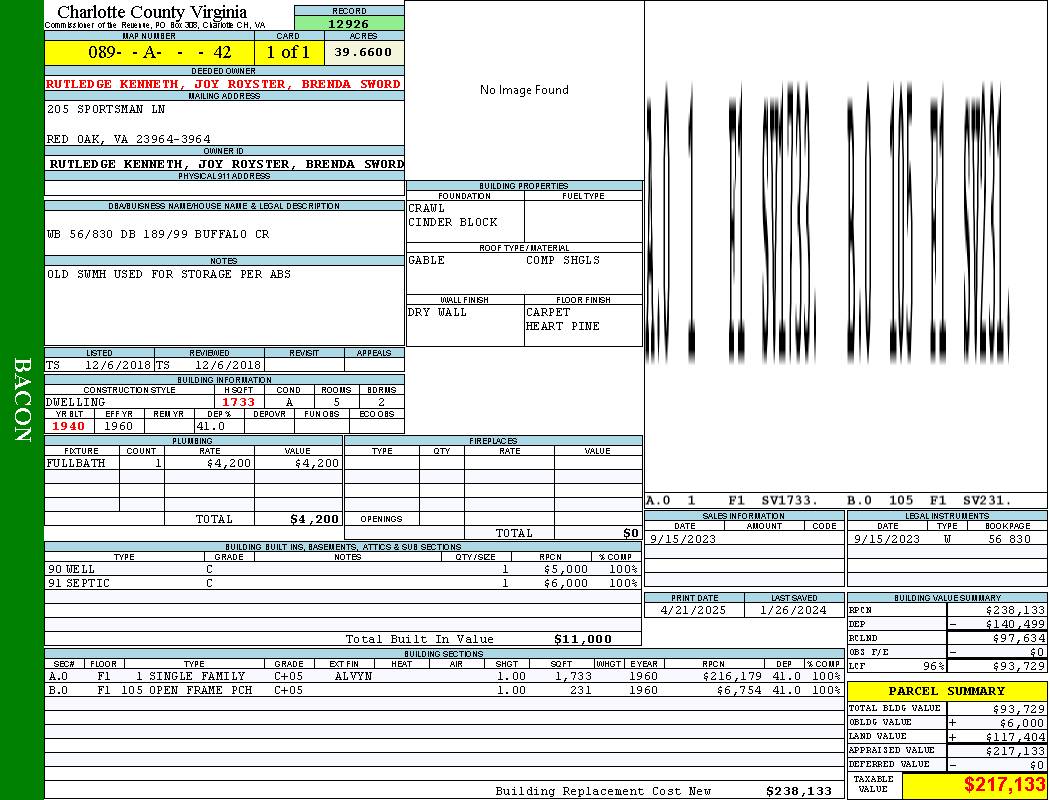
Task: Click the red deeded owner name line
Action: point(224,84)
